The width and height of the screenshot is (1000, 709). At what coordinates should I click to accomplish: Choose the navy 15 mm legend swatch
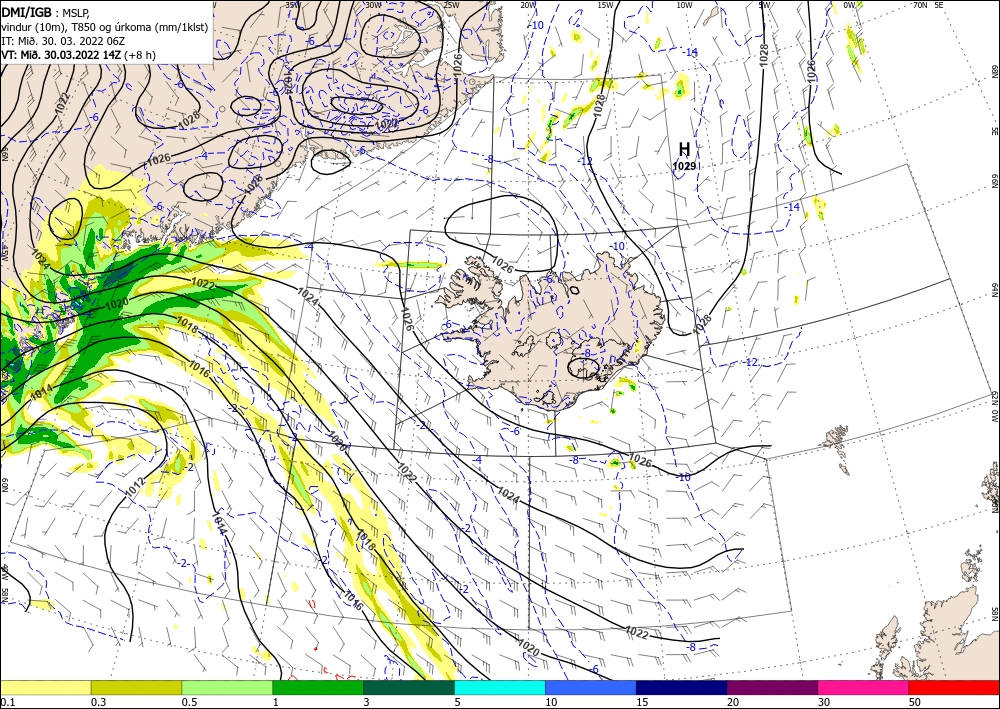(682, 687)
